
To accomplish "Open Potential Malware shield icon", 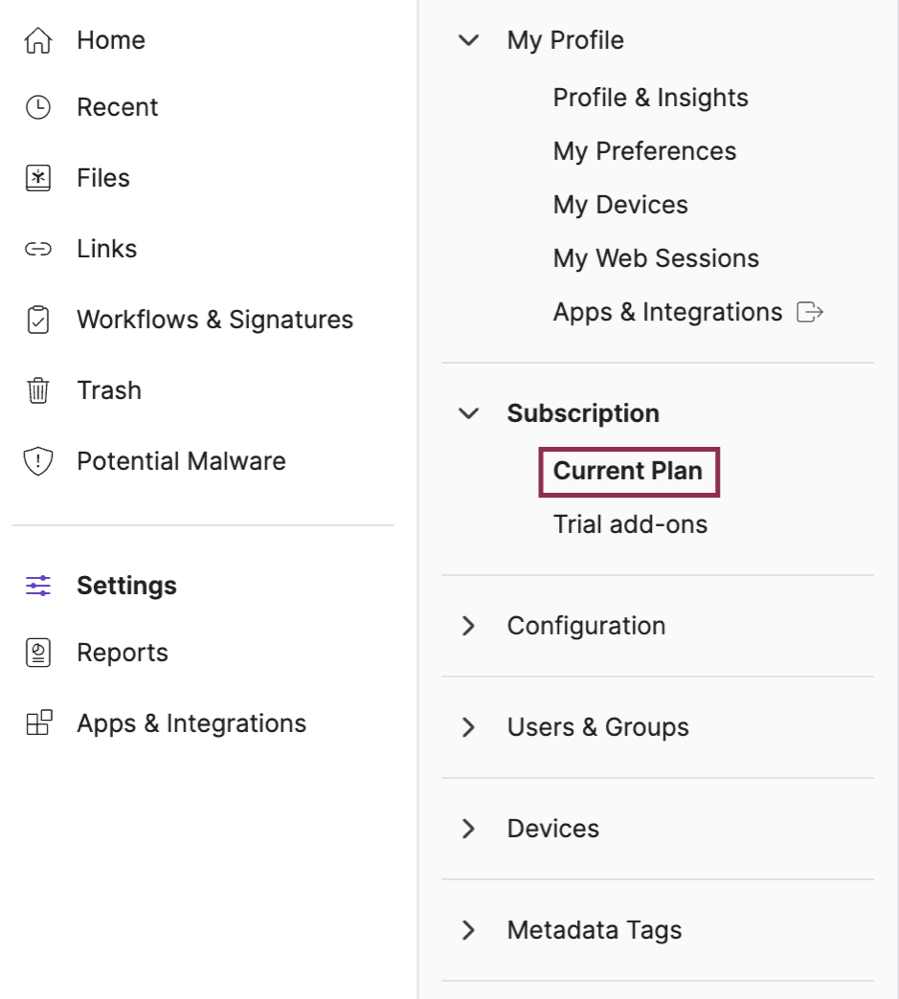I will [x=38, y=461].
